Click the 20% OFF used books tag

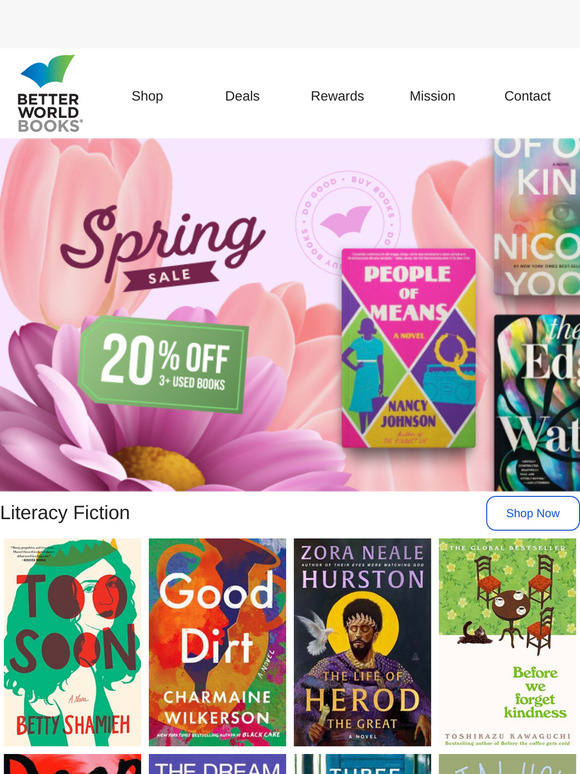pos(163,364)
